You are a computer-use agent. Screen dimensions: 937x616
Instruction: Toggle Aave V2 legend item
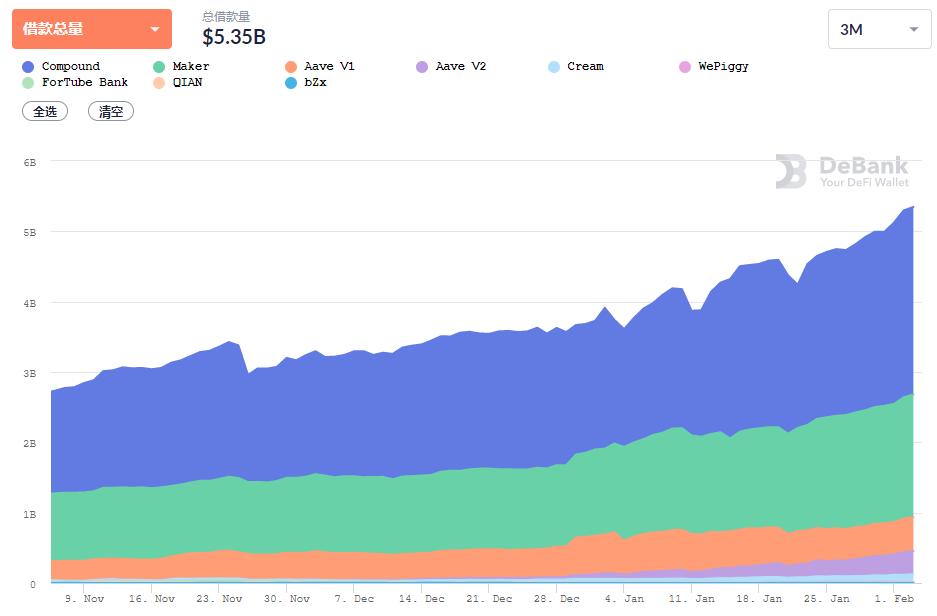point(451,66)
